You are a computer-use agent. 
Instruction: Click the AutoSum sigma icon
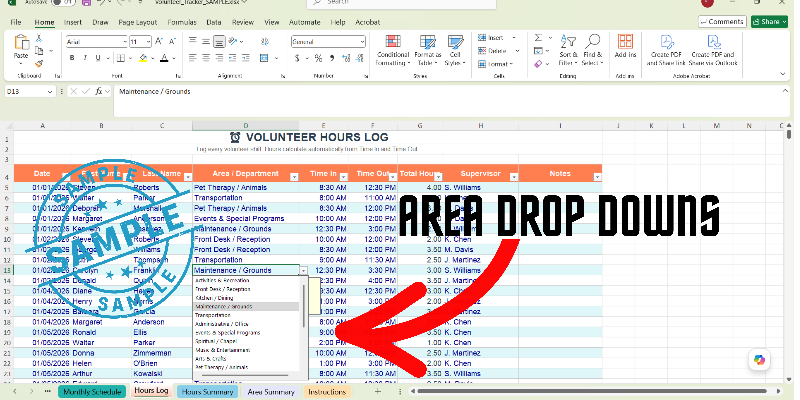click(x=539, y=38)
